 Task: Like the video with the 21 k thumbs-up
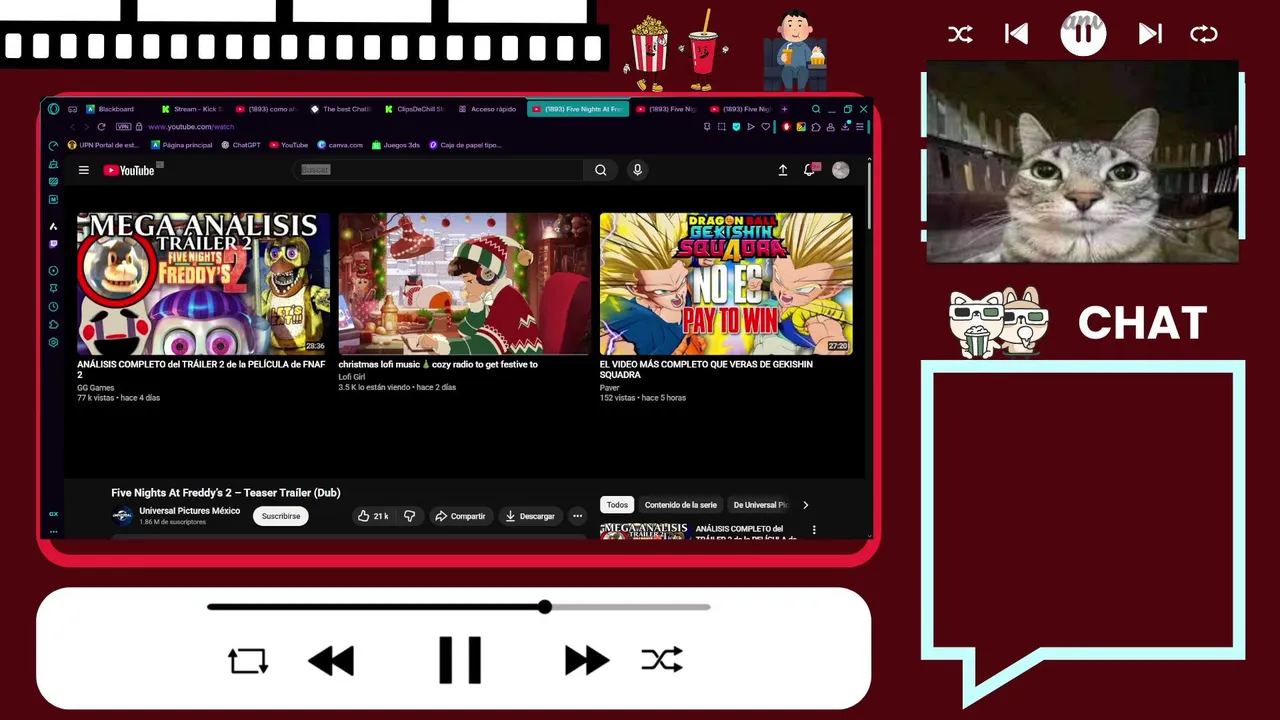click(373, 516)
